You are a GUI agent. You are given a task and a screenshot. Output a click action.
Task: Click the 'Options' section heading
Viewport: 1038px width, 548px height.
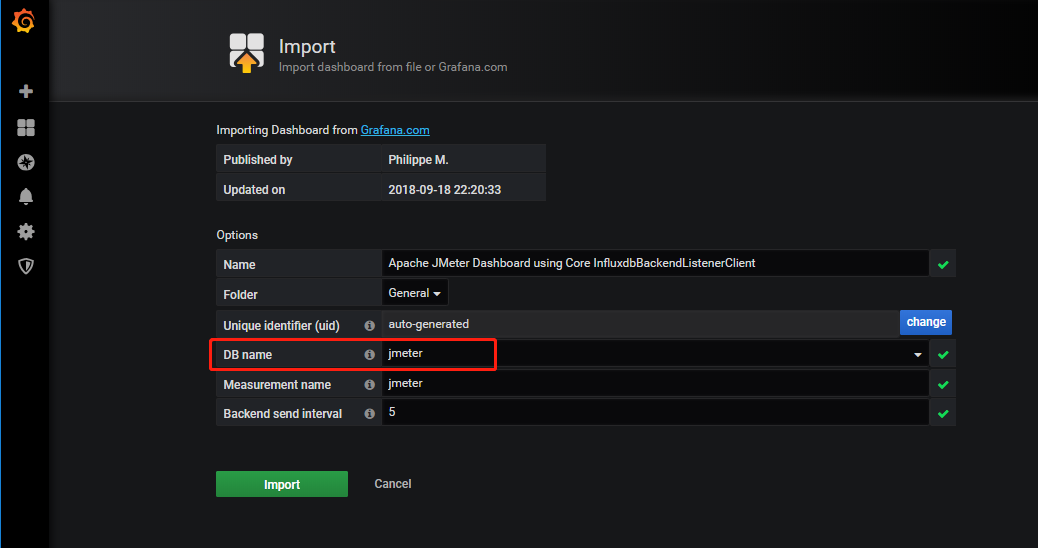pos(237,235)
